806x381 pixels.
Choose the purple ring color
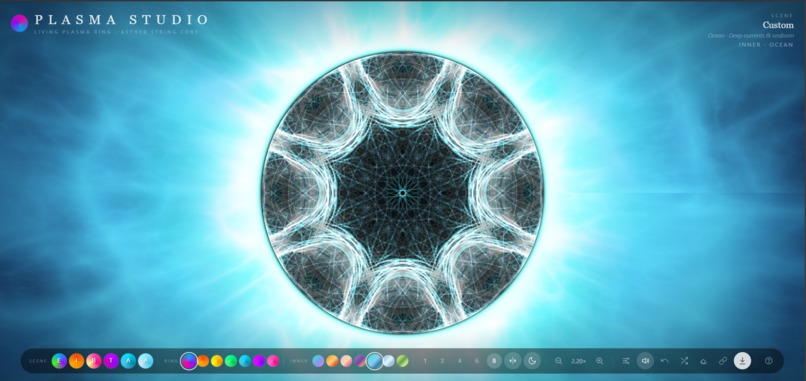259,361
